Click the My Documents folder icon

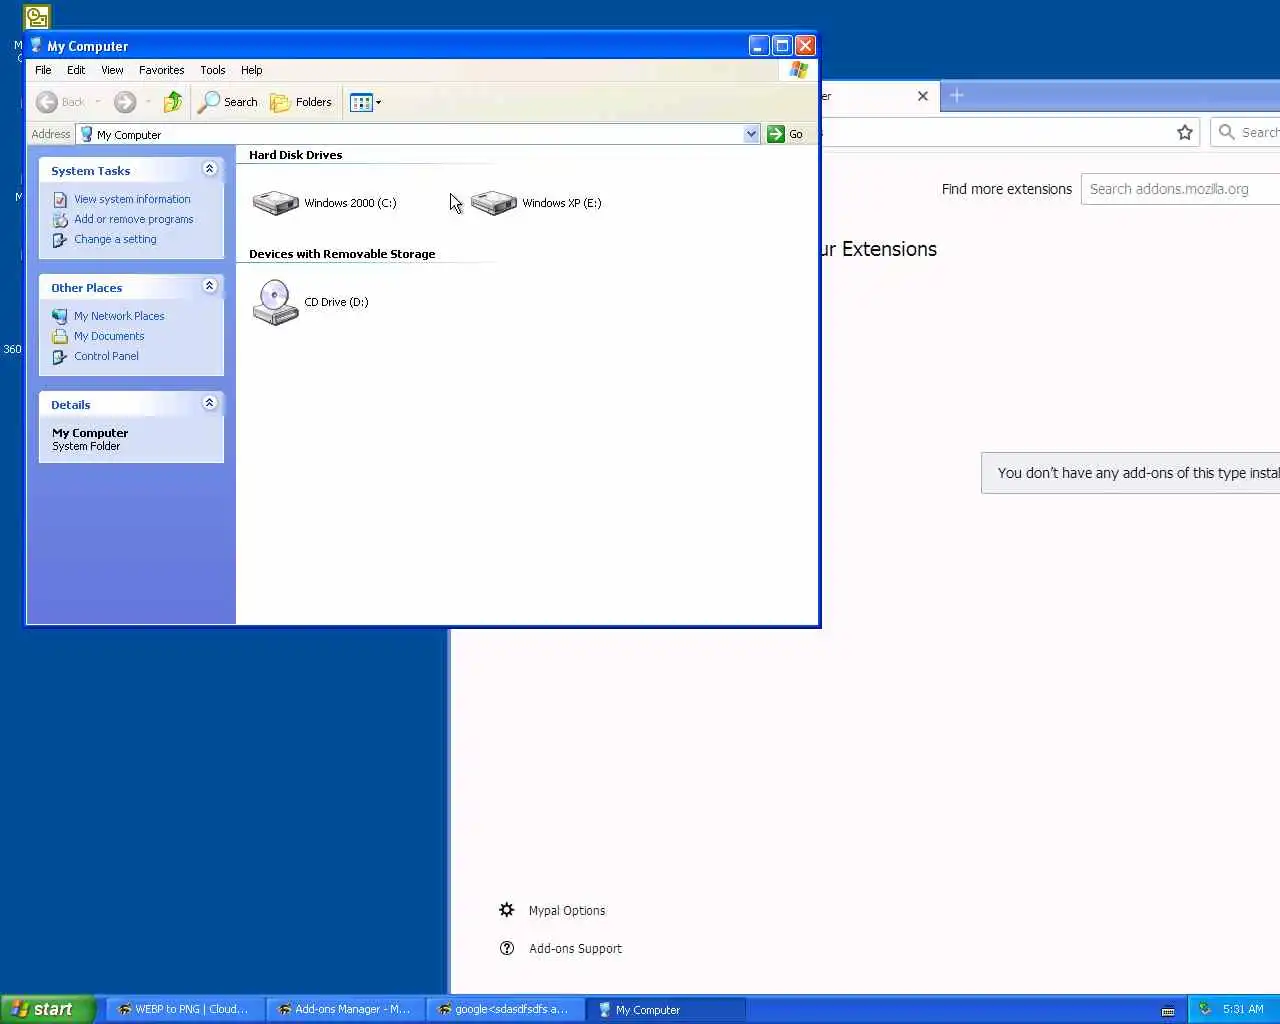pos(60,336)
